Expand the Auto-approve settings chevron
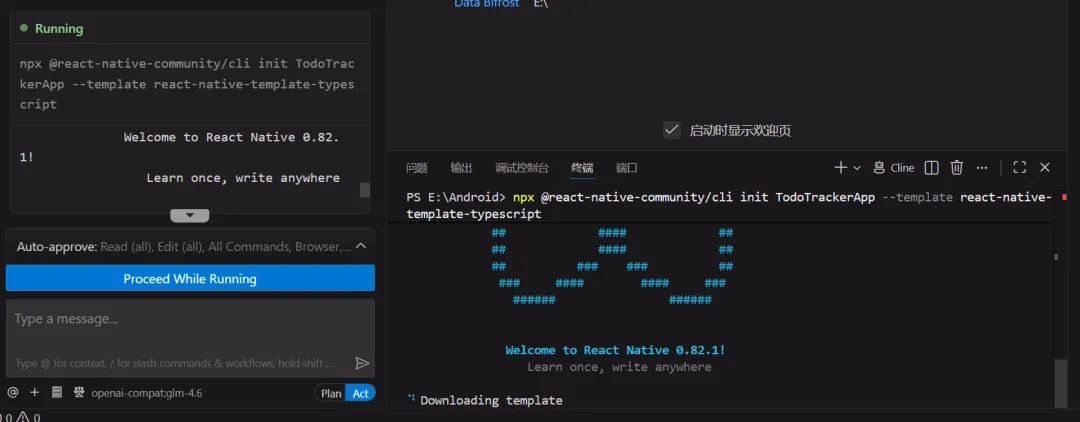Image resolution: width=1080 pixels, height=422 pixels. coord(361,246)
